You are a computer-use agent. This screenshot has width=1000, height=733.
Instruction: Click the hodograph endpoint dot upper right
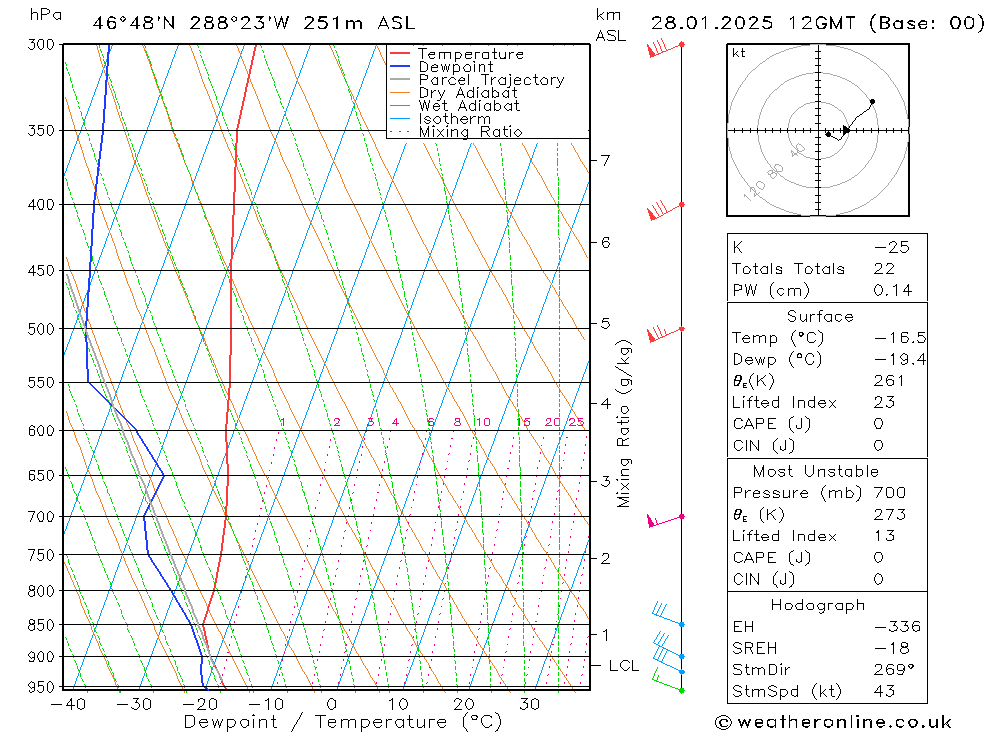coord(872,101)
